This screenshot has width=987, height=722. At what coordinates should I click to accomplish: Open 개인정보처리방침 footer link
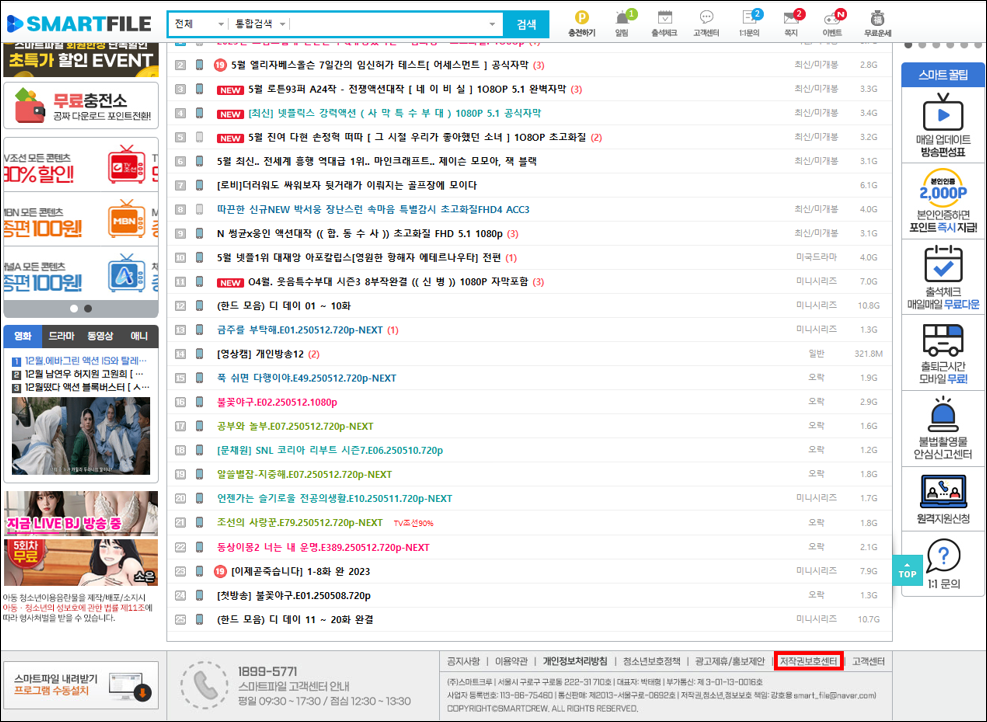[x=575, y=661]
